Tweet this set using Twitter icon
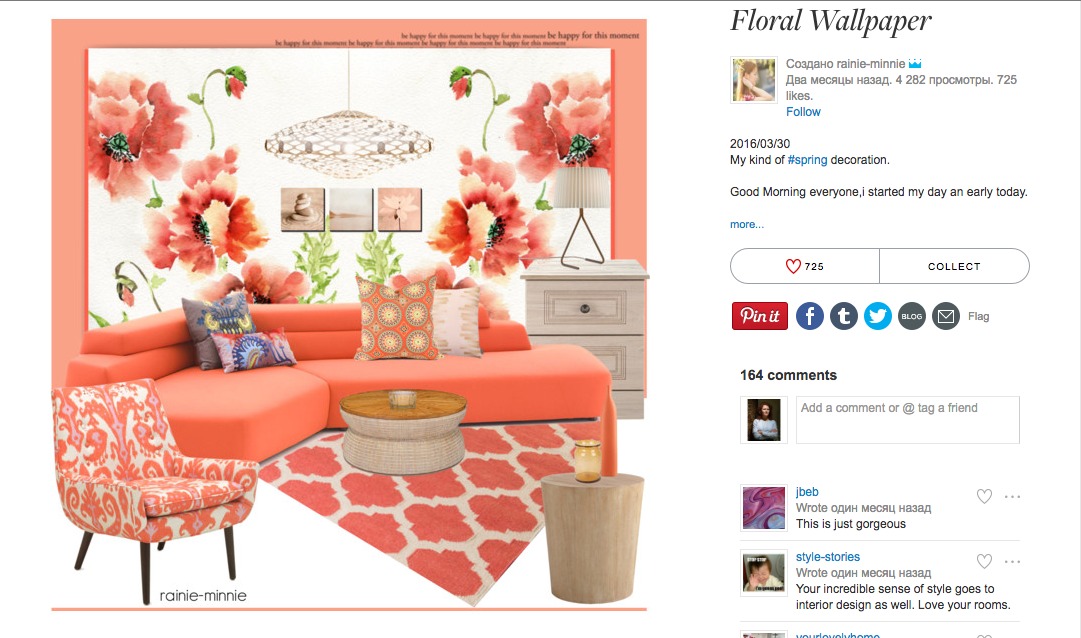1081x638 pixels. (878, 316)
